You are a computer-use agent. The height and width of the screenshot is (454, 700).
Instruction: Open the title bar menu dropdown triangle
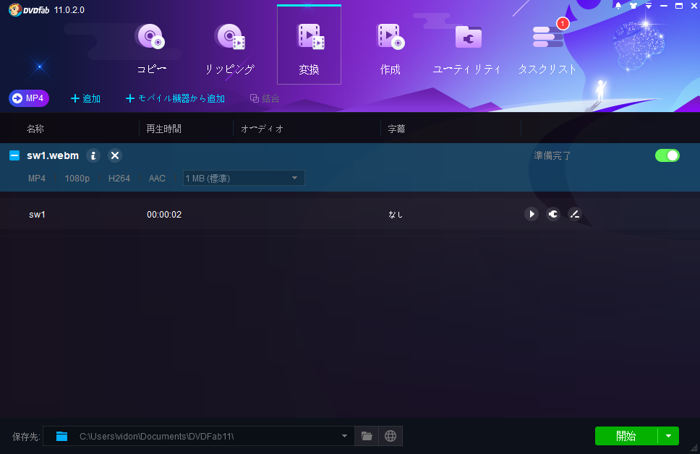[x=649, y=6]
